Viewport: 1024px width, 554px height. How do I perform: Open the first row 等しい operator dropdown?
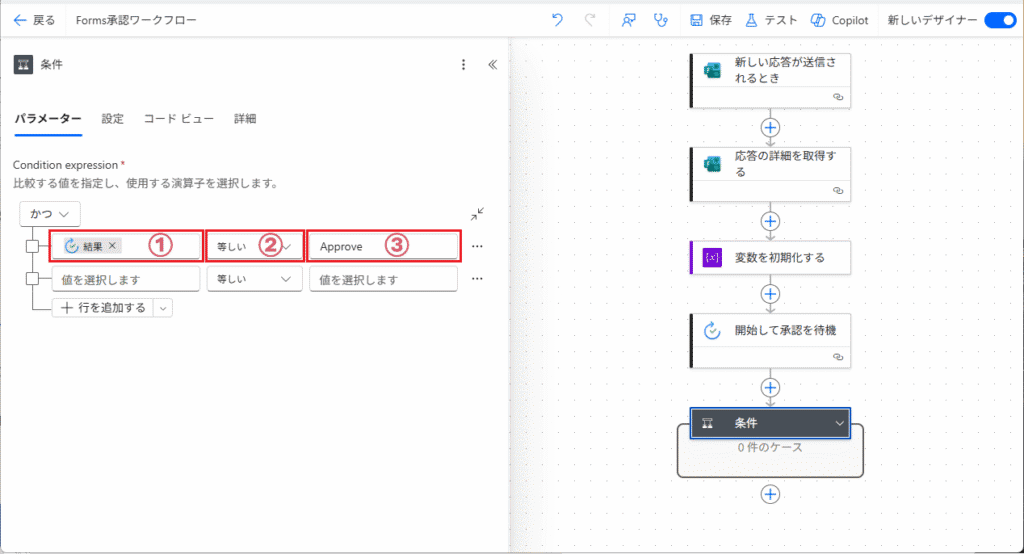pos(255,246)
